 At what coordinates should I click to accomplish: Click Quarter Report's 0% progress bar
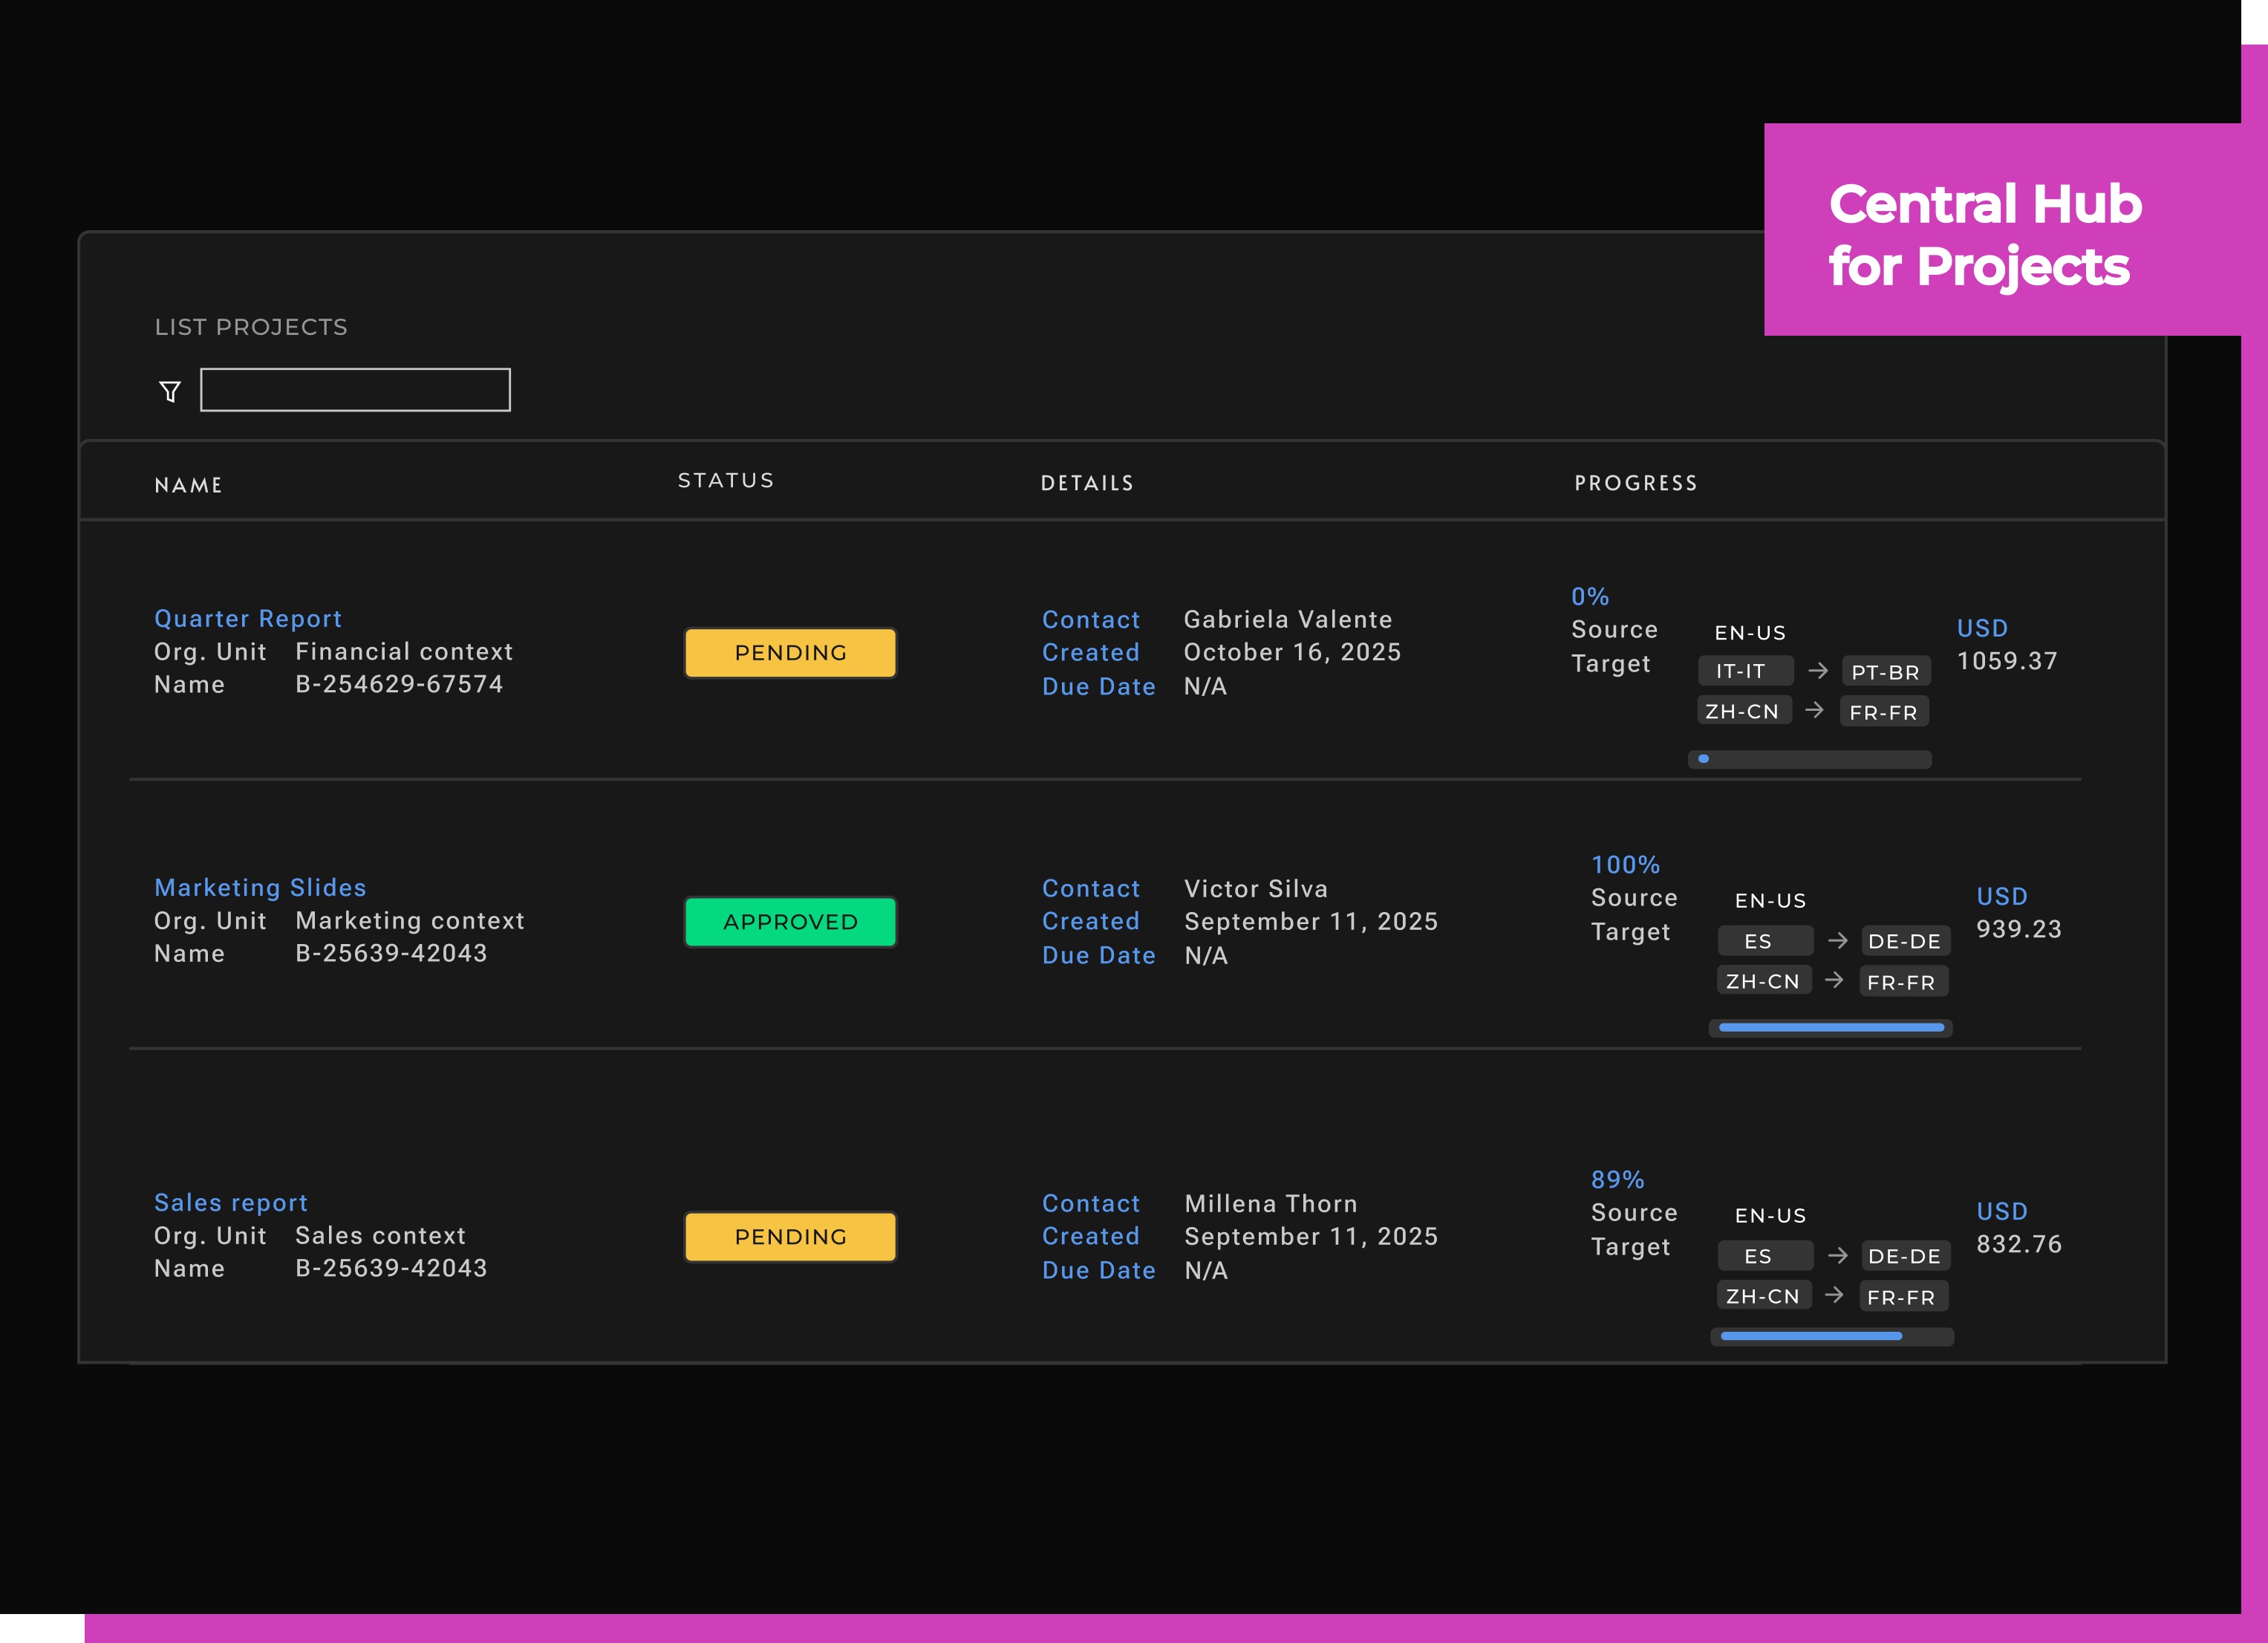coord(1809,759)
